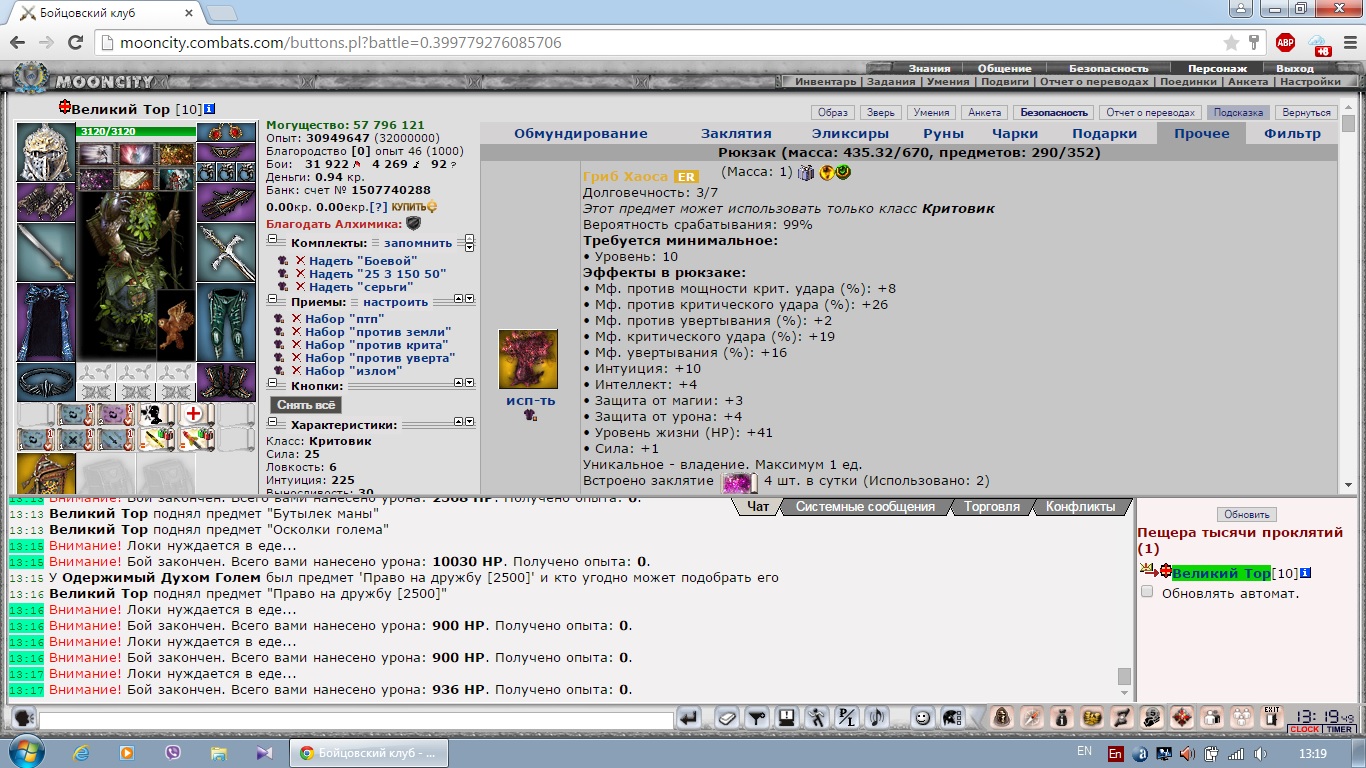
Task: Click the Благодать Алхимика shield icon
Action: coord(413,224)
